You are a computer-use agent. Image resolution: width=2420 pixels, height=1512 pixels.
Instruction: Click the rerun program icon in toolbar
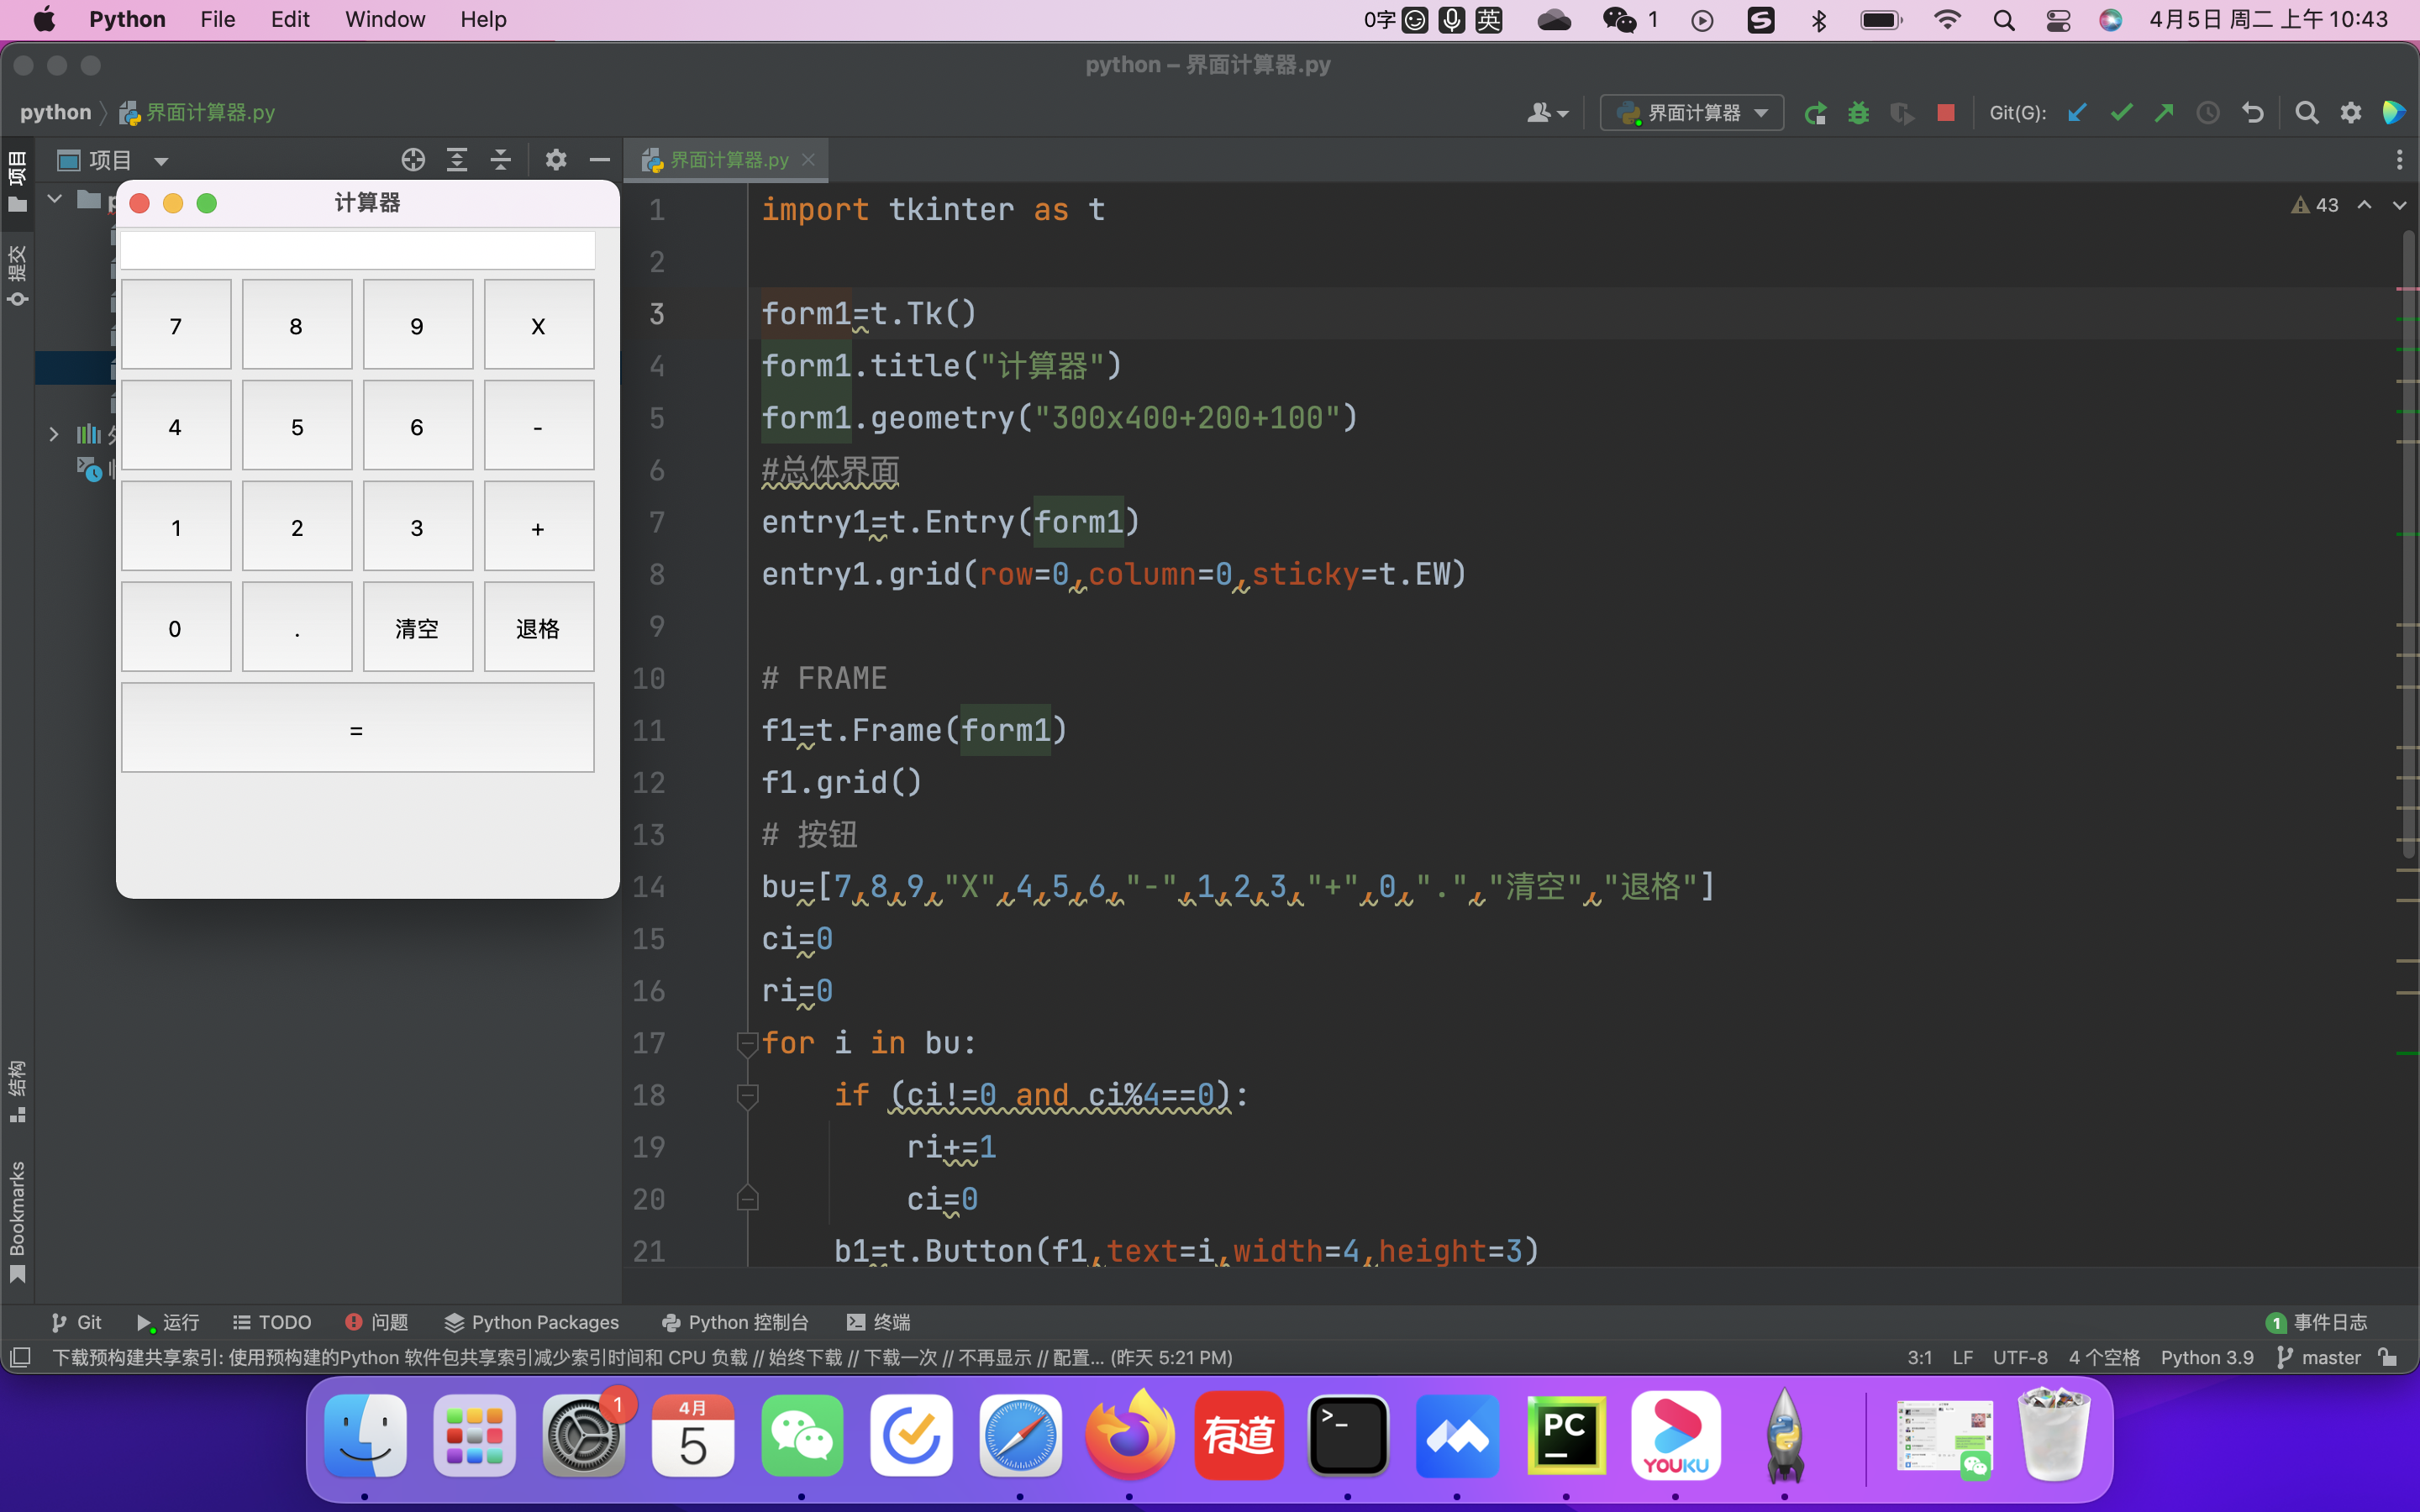tap(1815, 113)
